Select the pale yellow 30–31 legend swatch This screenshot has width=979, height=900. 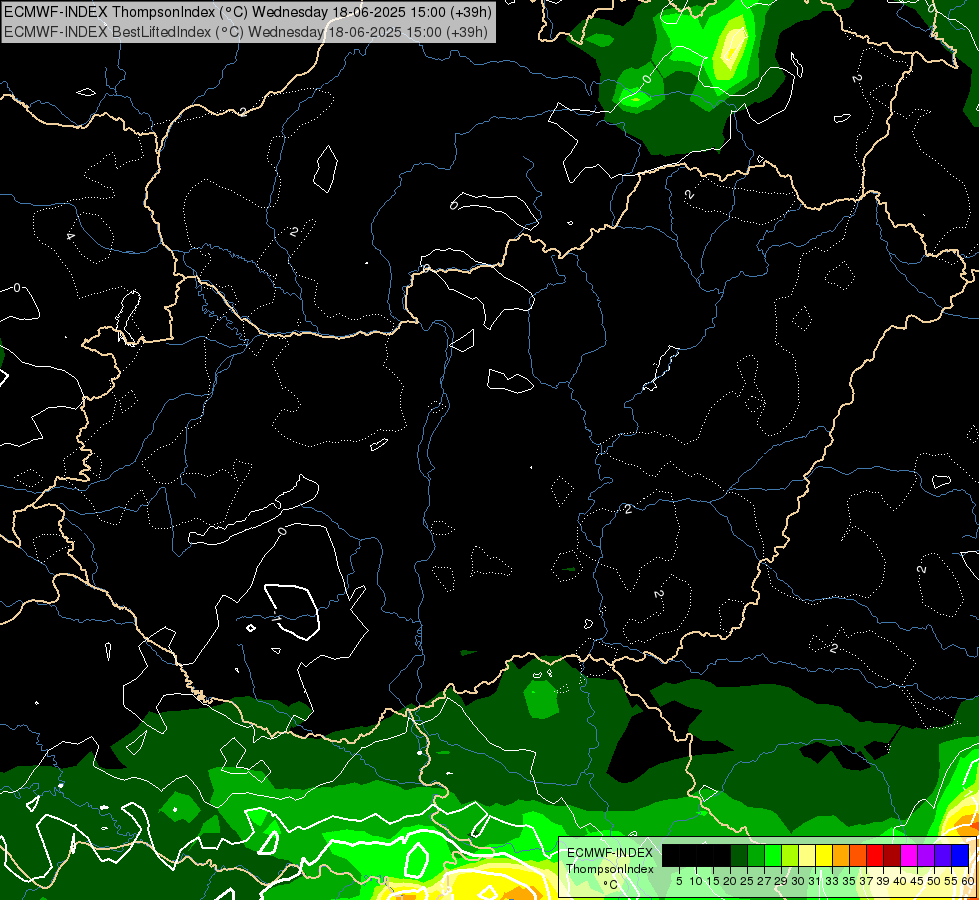coord(807,855)
